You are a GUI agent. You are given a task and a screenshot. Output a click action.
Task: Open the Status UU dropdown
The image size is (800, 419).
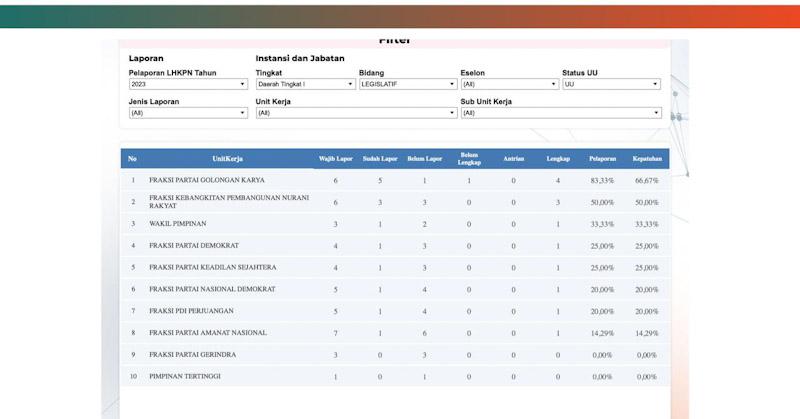(x=611, y=85)
